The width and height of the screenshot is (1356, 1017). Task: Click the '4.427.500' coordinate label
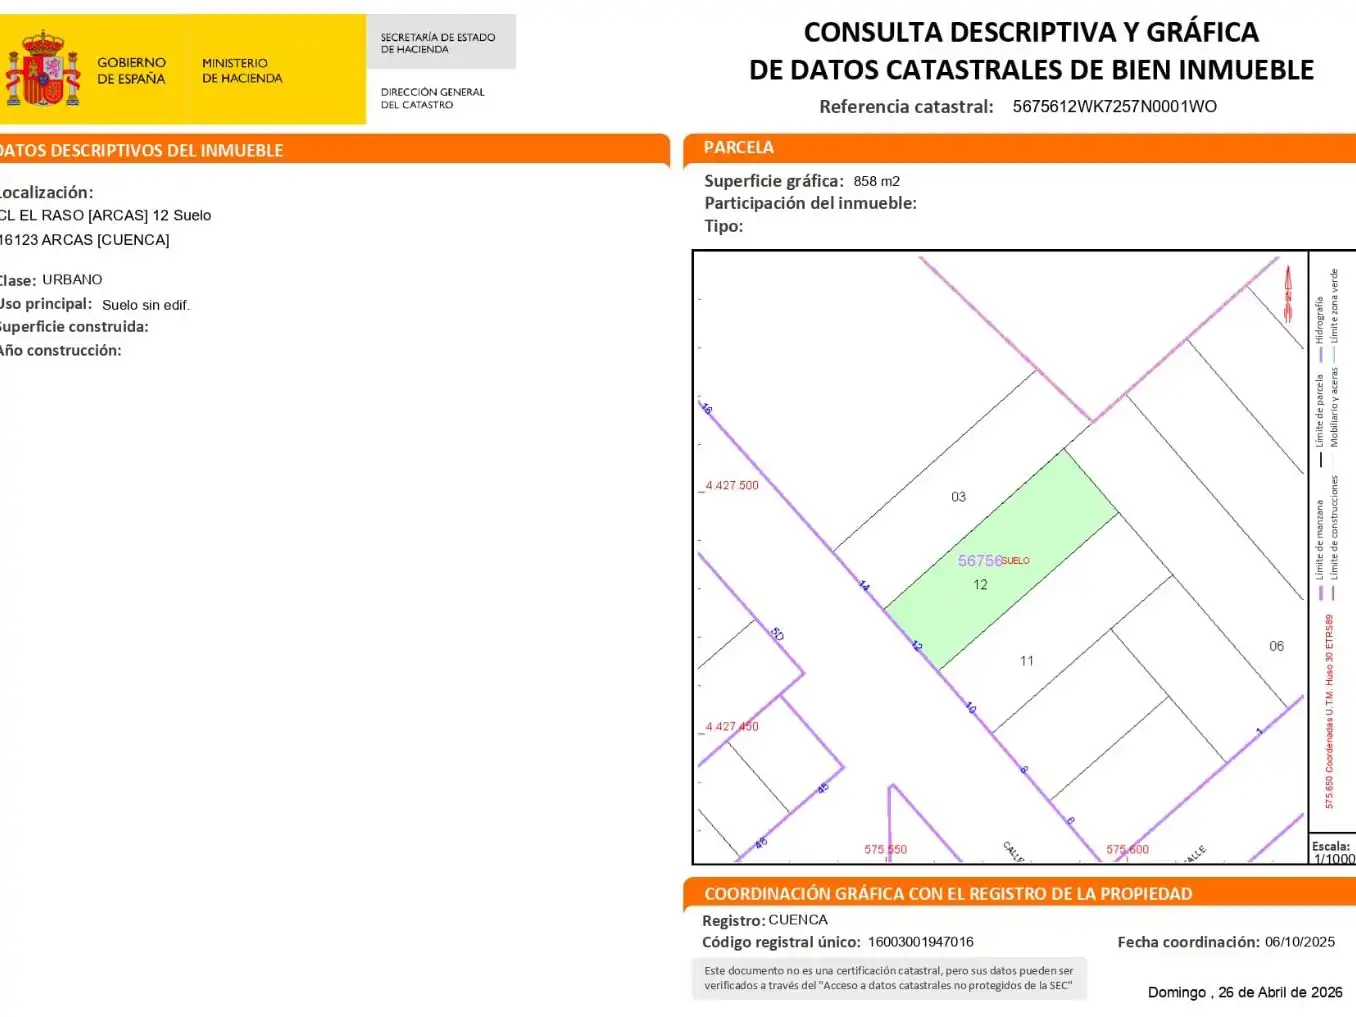point(732,485)
